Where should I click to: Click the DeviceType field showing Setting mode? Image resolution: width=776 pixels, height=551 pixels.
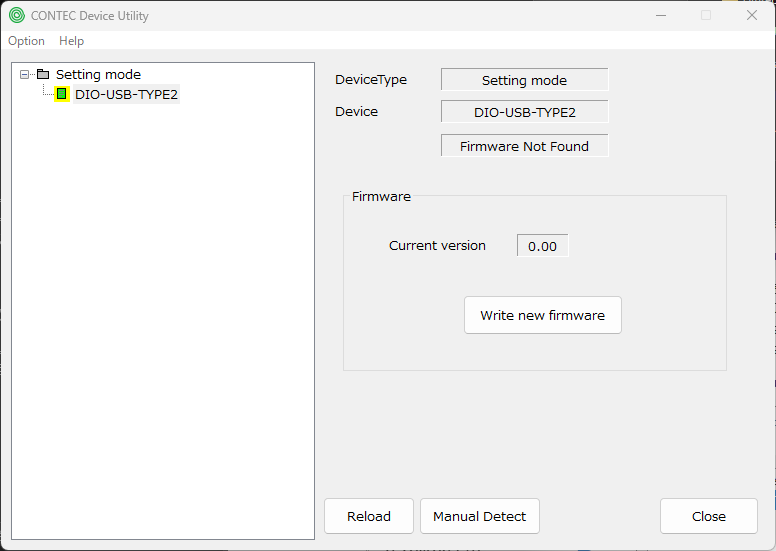[524, 80]
